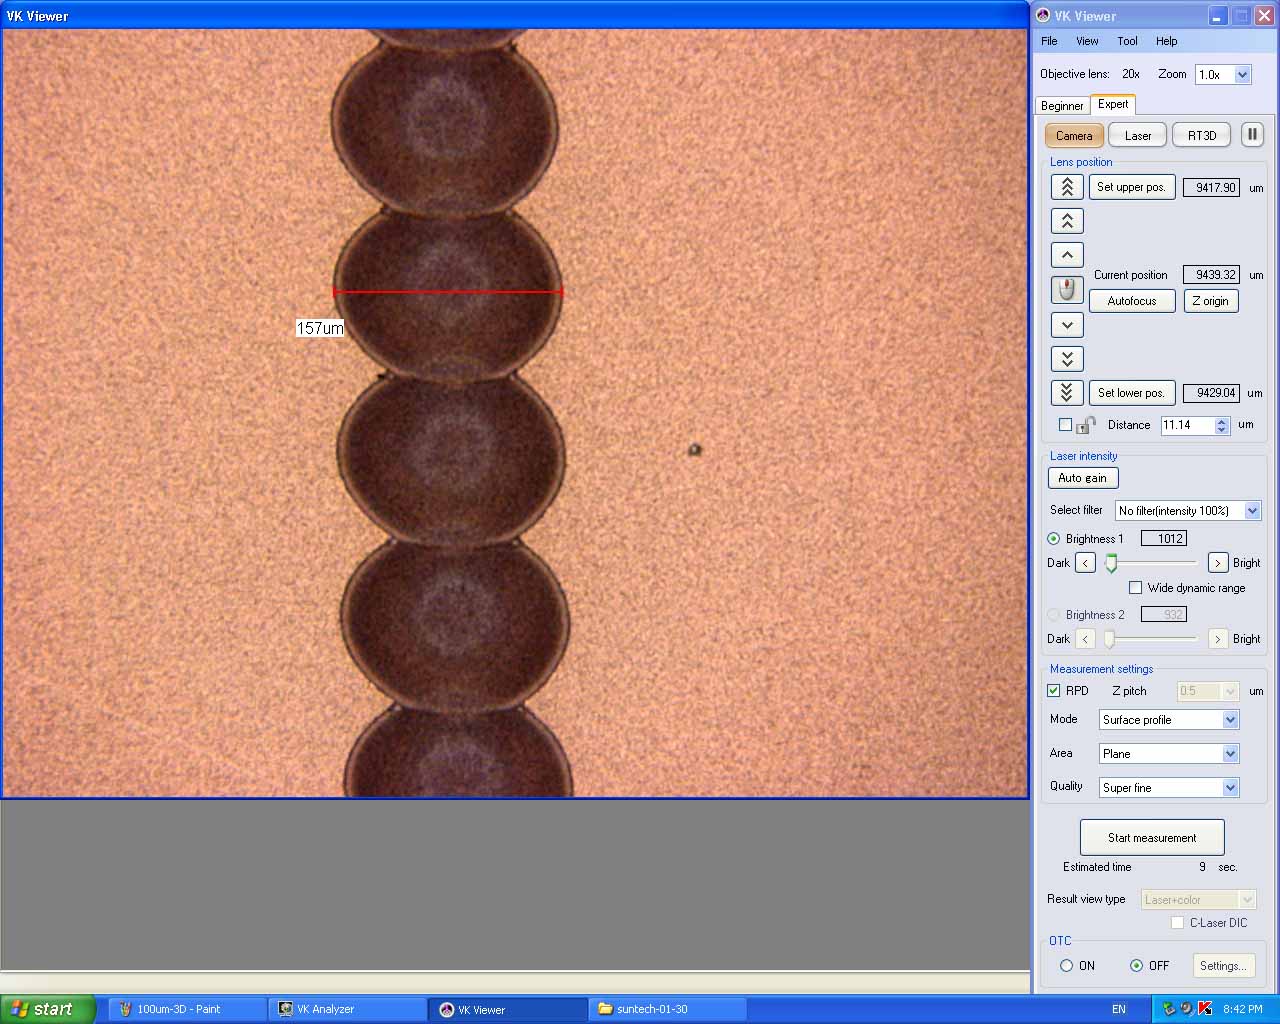This screenshot has width=1280, height=1024.
Task: Switch to the Beginner tab
Action: click(1062, 104)
